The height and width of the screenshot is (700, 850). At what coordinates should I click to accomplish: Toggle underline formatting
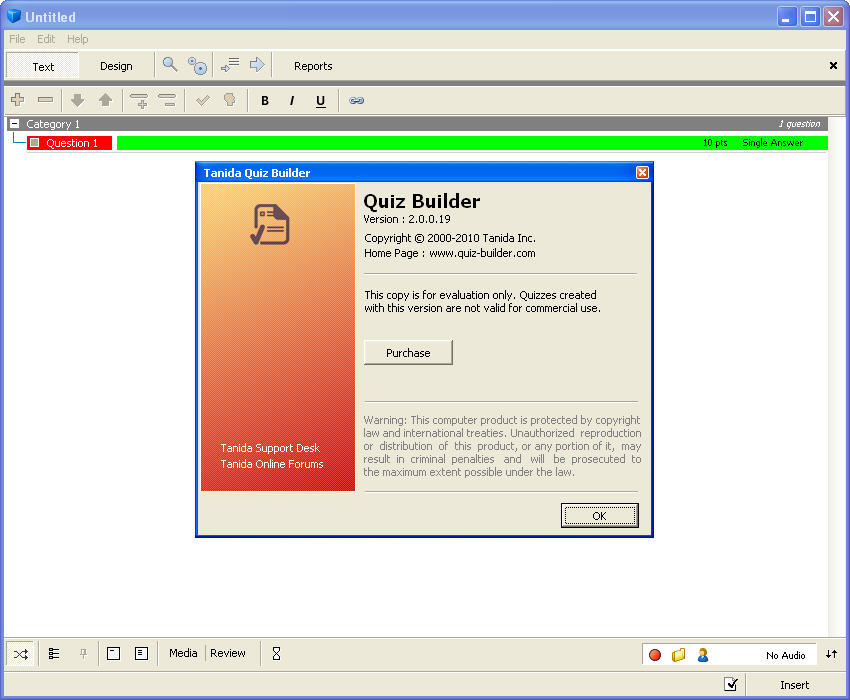coord(320,101)
